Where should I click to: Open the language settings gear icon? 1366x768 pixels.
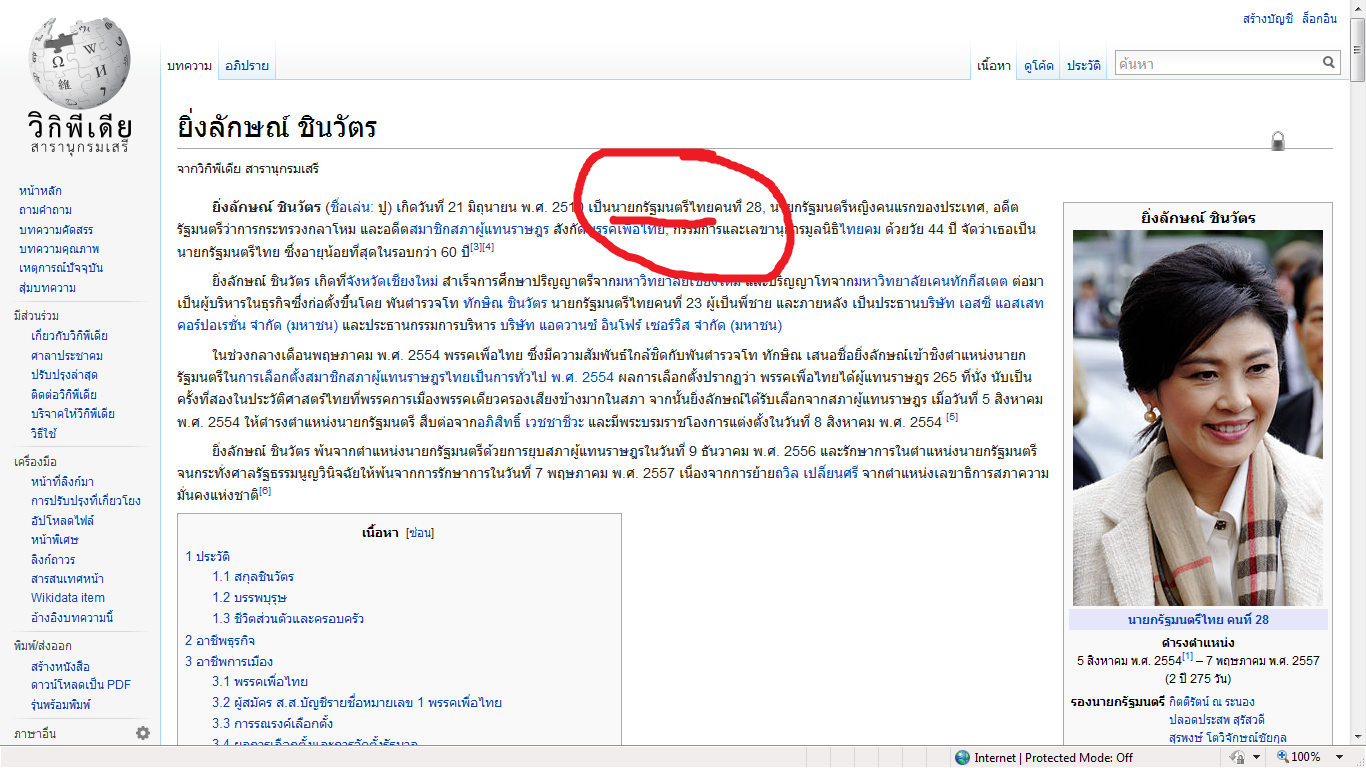(x=143, y=733)
